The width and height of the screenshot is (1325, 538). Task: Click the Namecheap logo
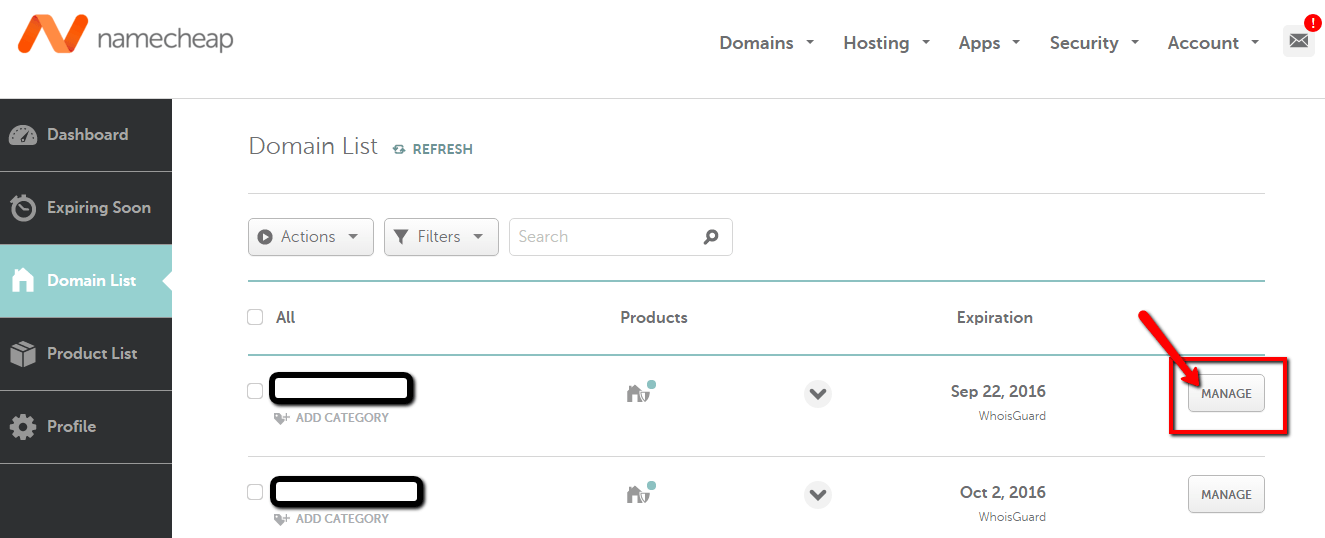pyautogui.click(x=125, y=38)
